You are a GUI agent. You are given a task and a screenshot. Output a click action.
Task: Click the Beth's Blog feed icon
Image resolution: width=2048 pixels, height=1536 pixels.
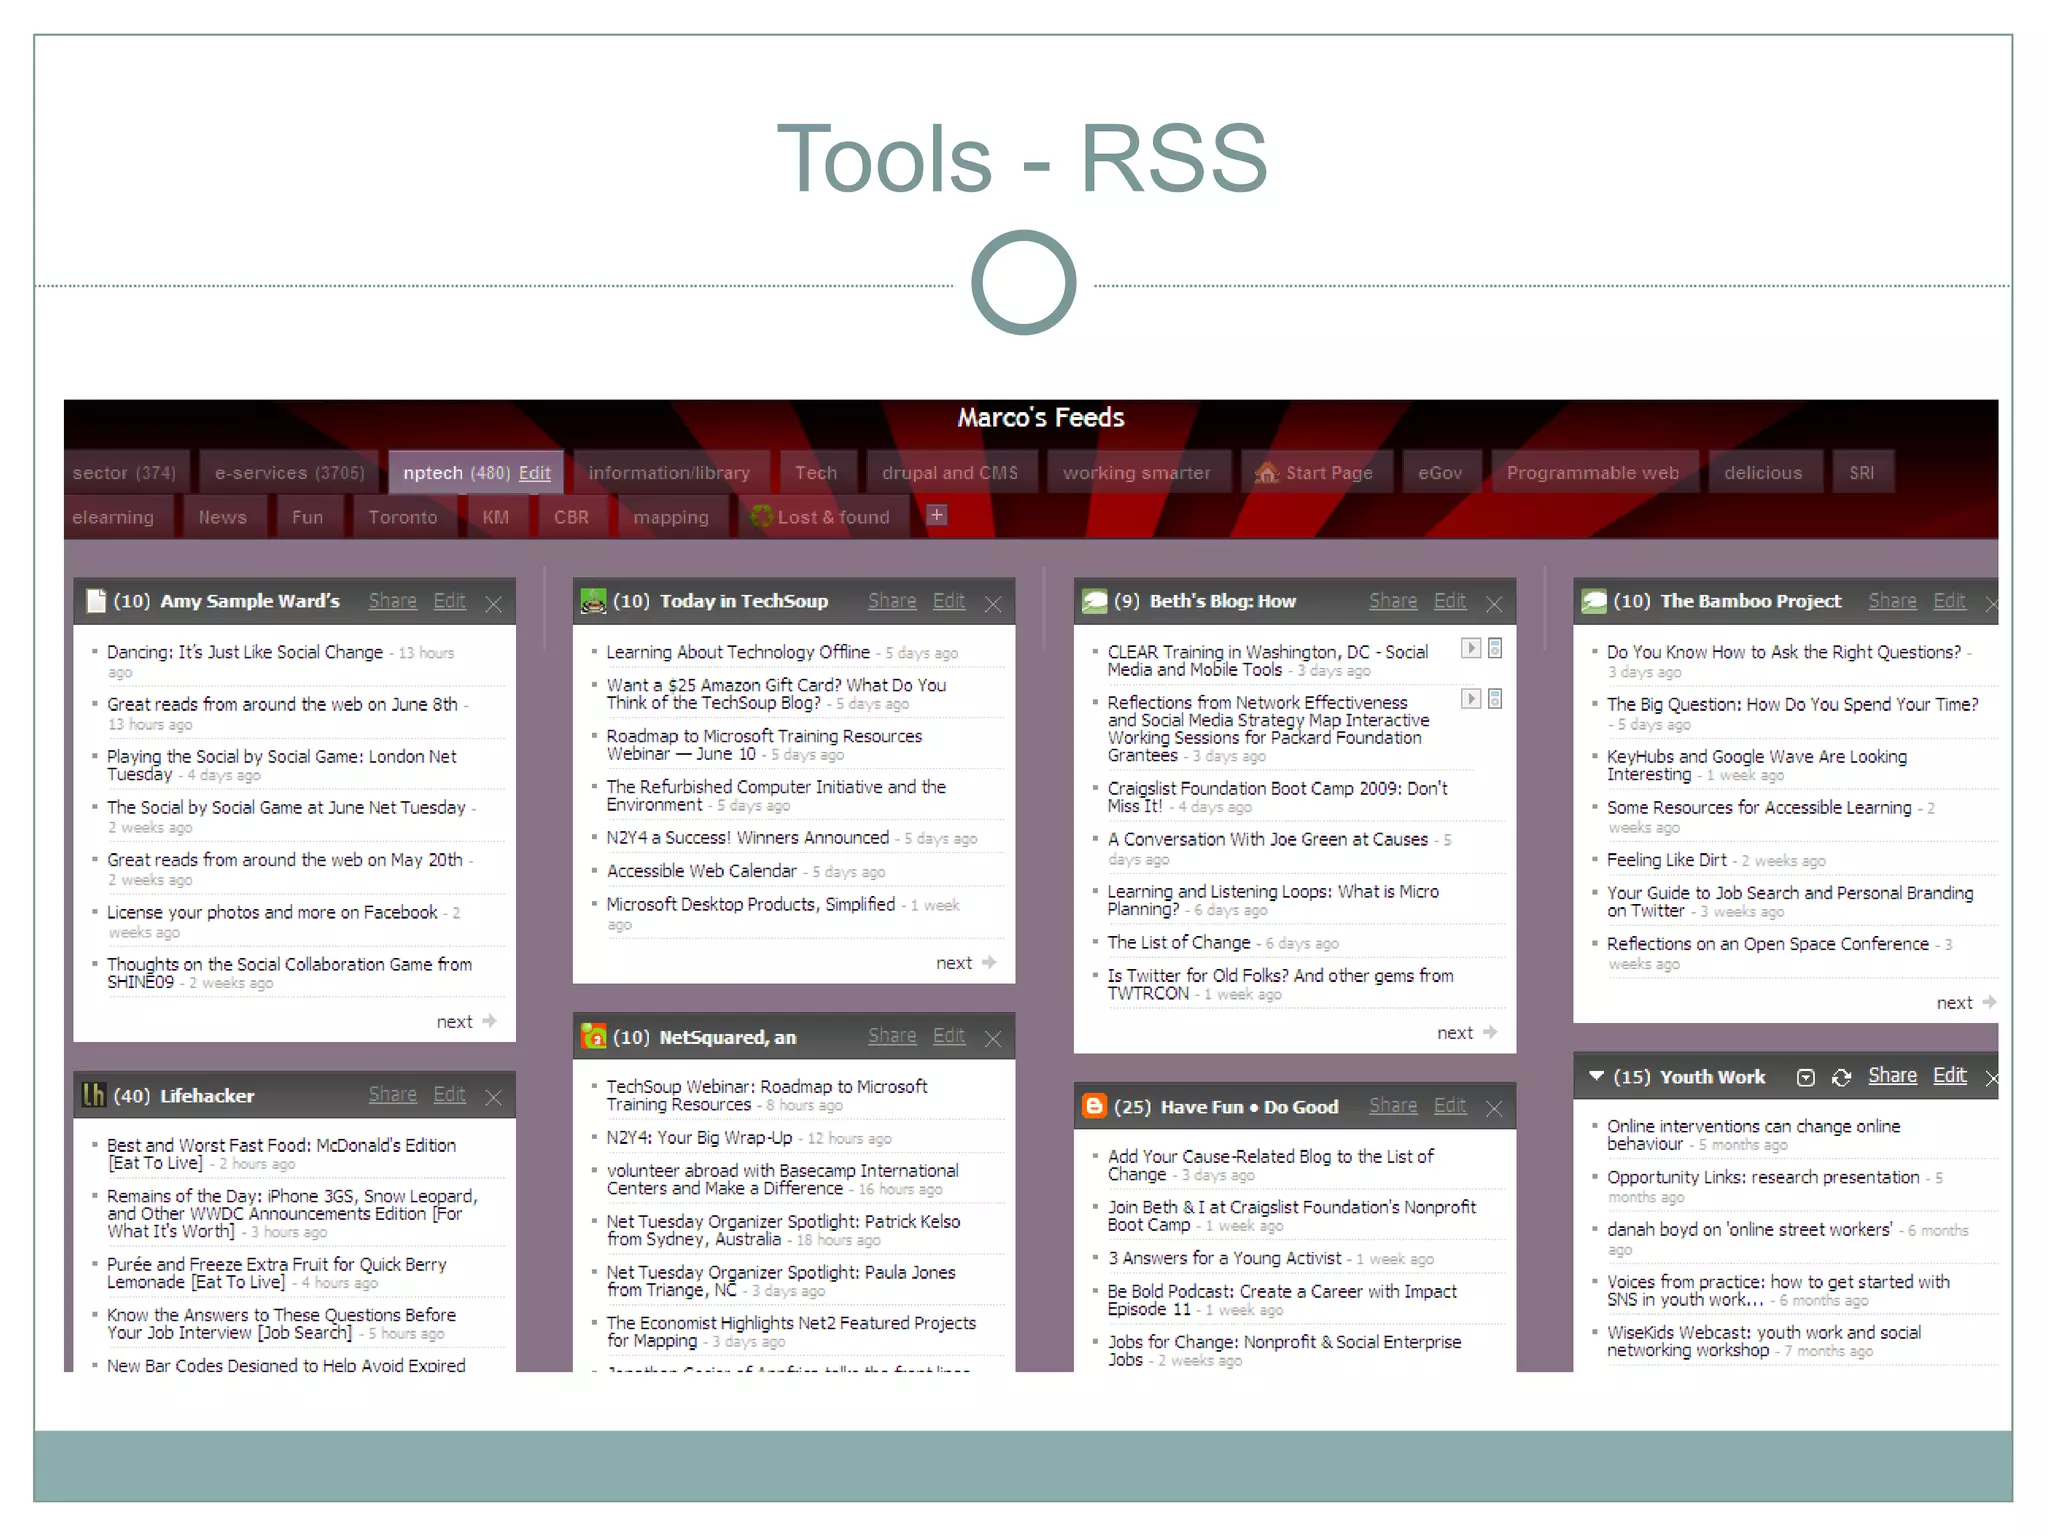tap(1095, 601)
